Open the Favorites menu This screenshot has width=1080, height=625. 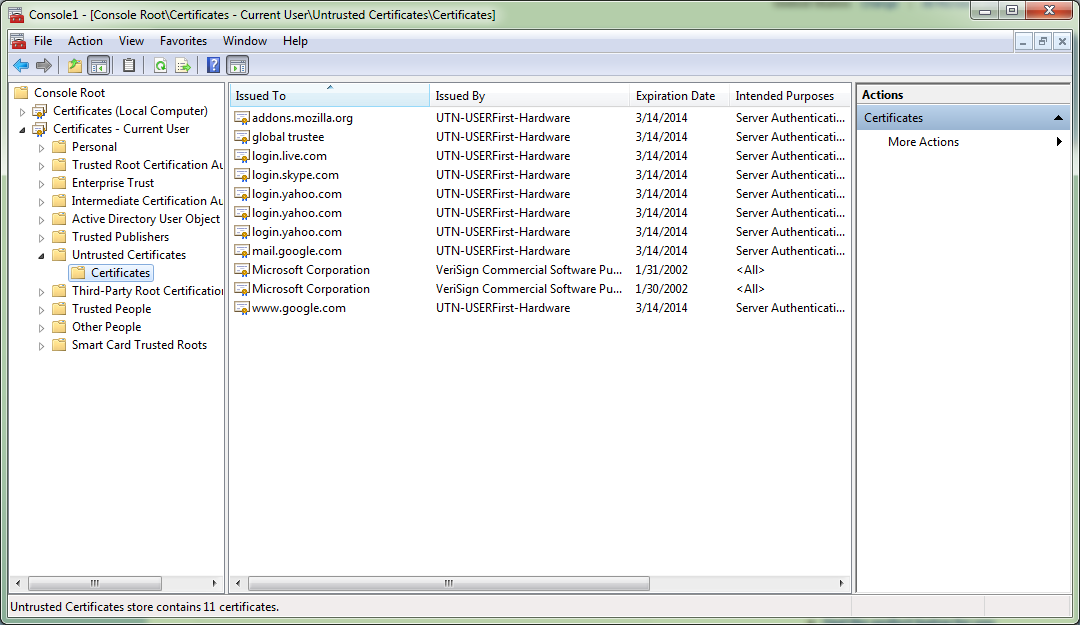coord(183,41)
